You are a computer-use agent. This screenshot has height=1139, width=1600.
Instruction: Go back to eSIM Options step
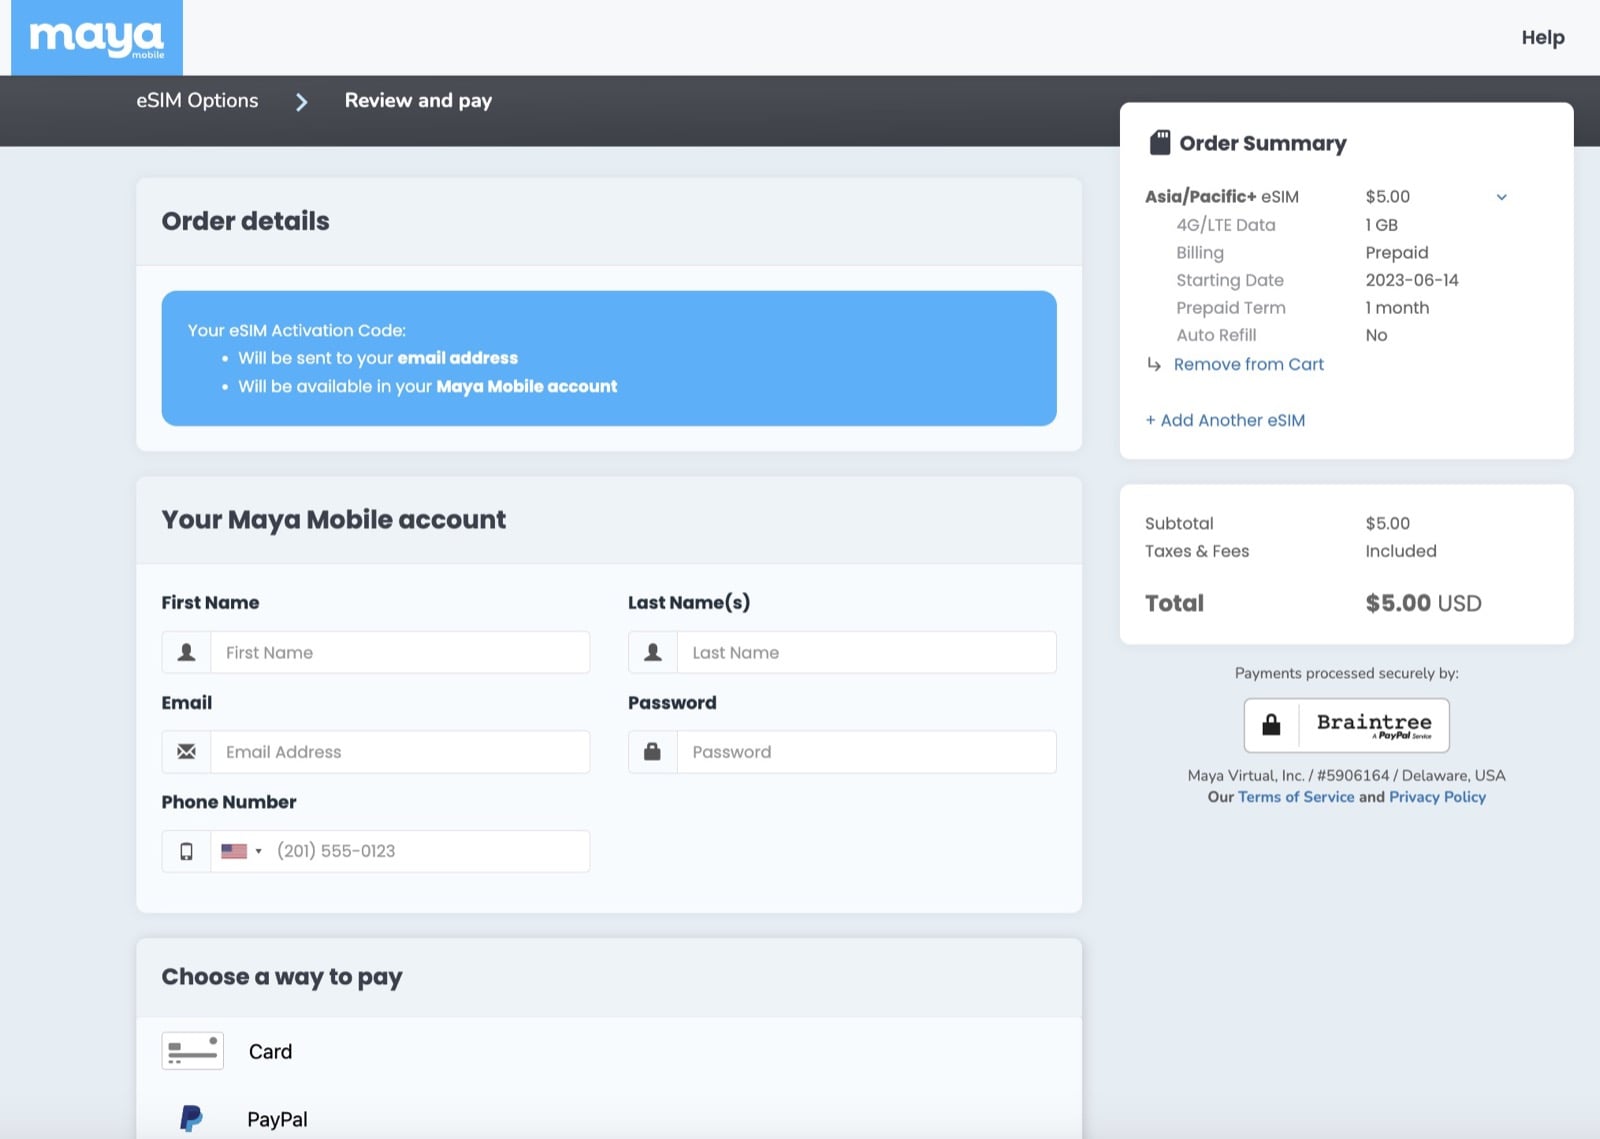[197, 100]
